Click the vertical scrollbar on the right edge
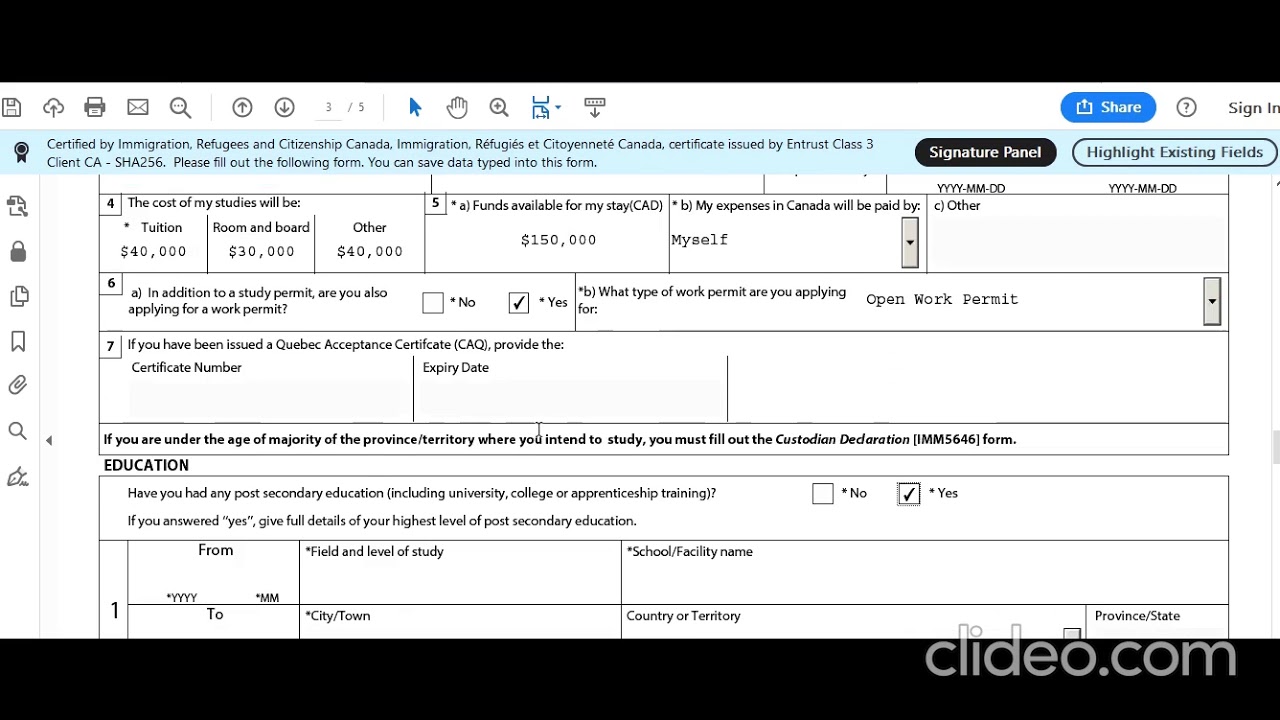 point(1275,447)
